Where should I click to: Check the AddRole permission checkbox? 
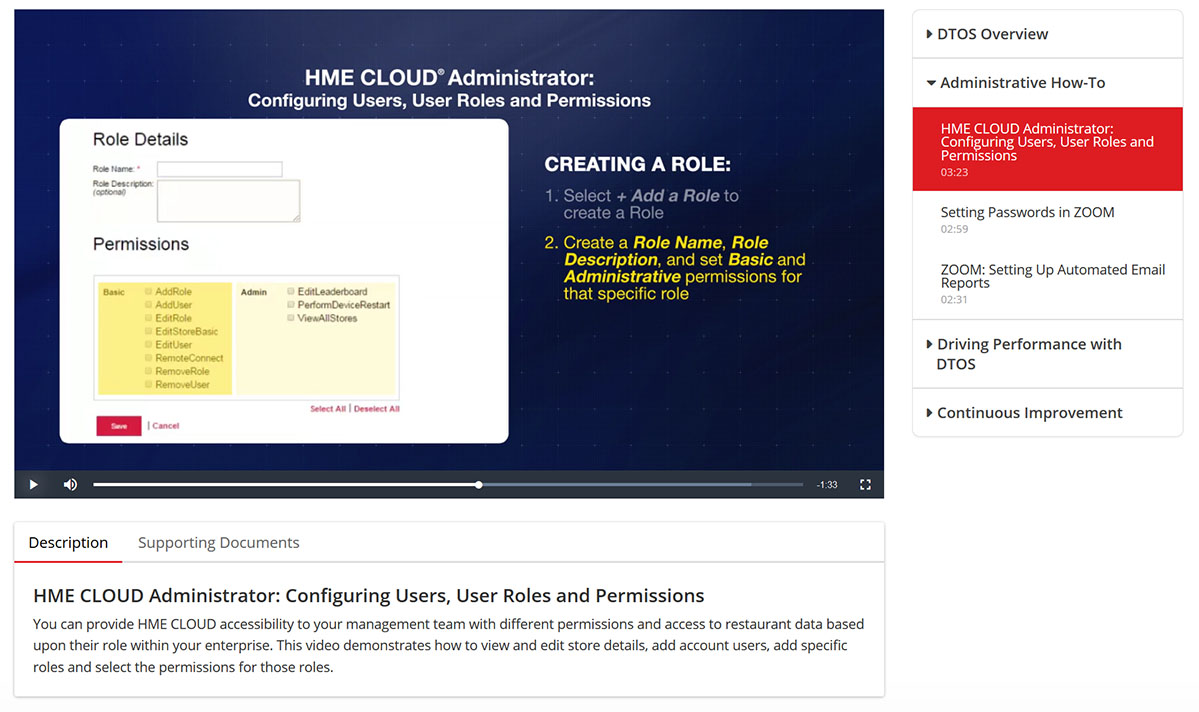point(148,291)
